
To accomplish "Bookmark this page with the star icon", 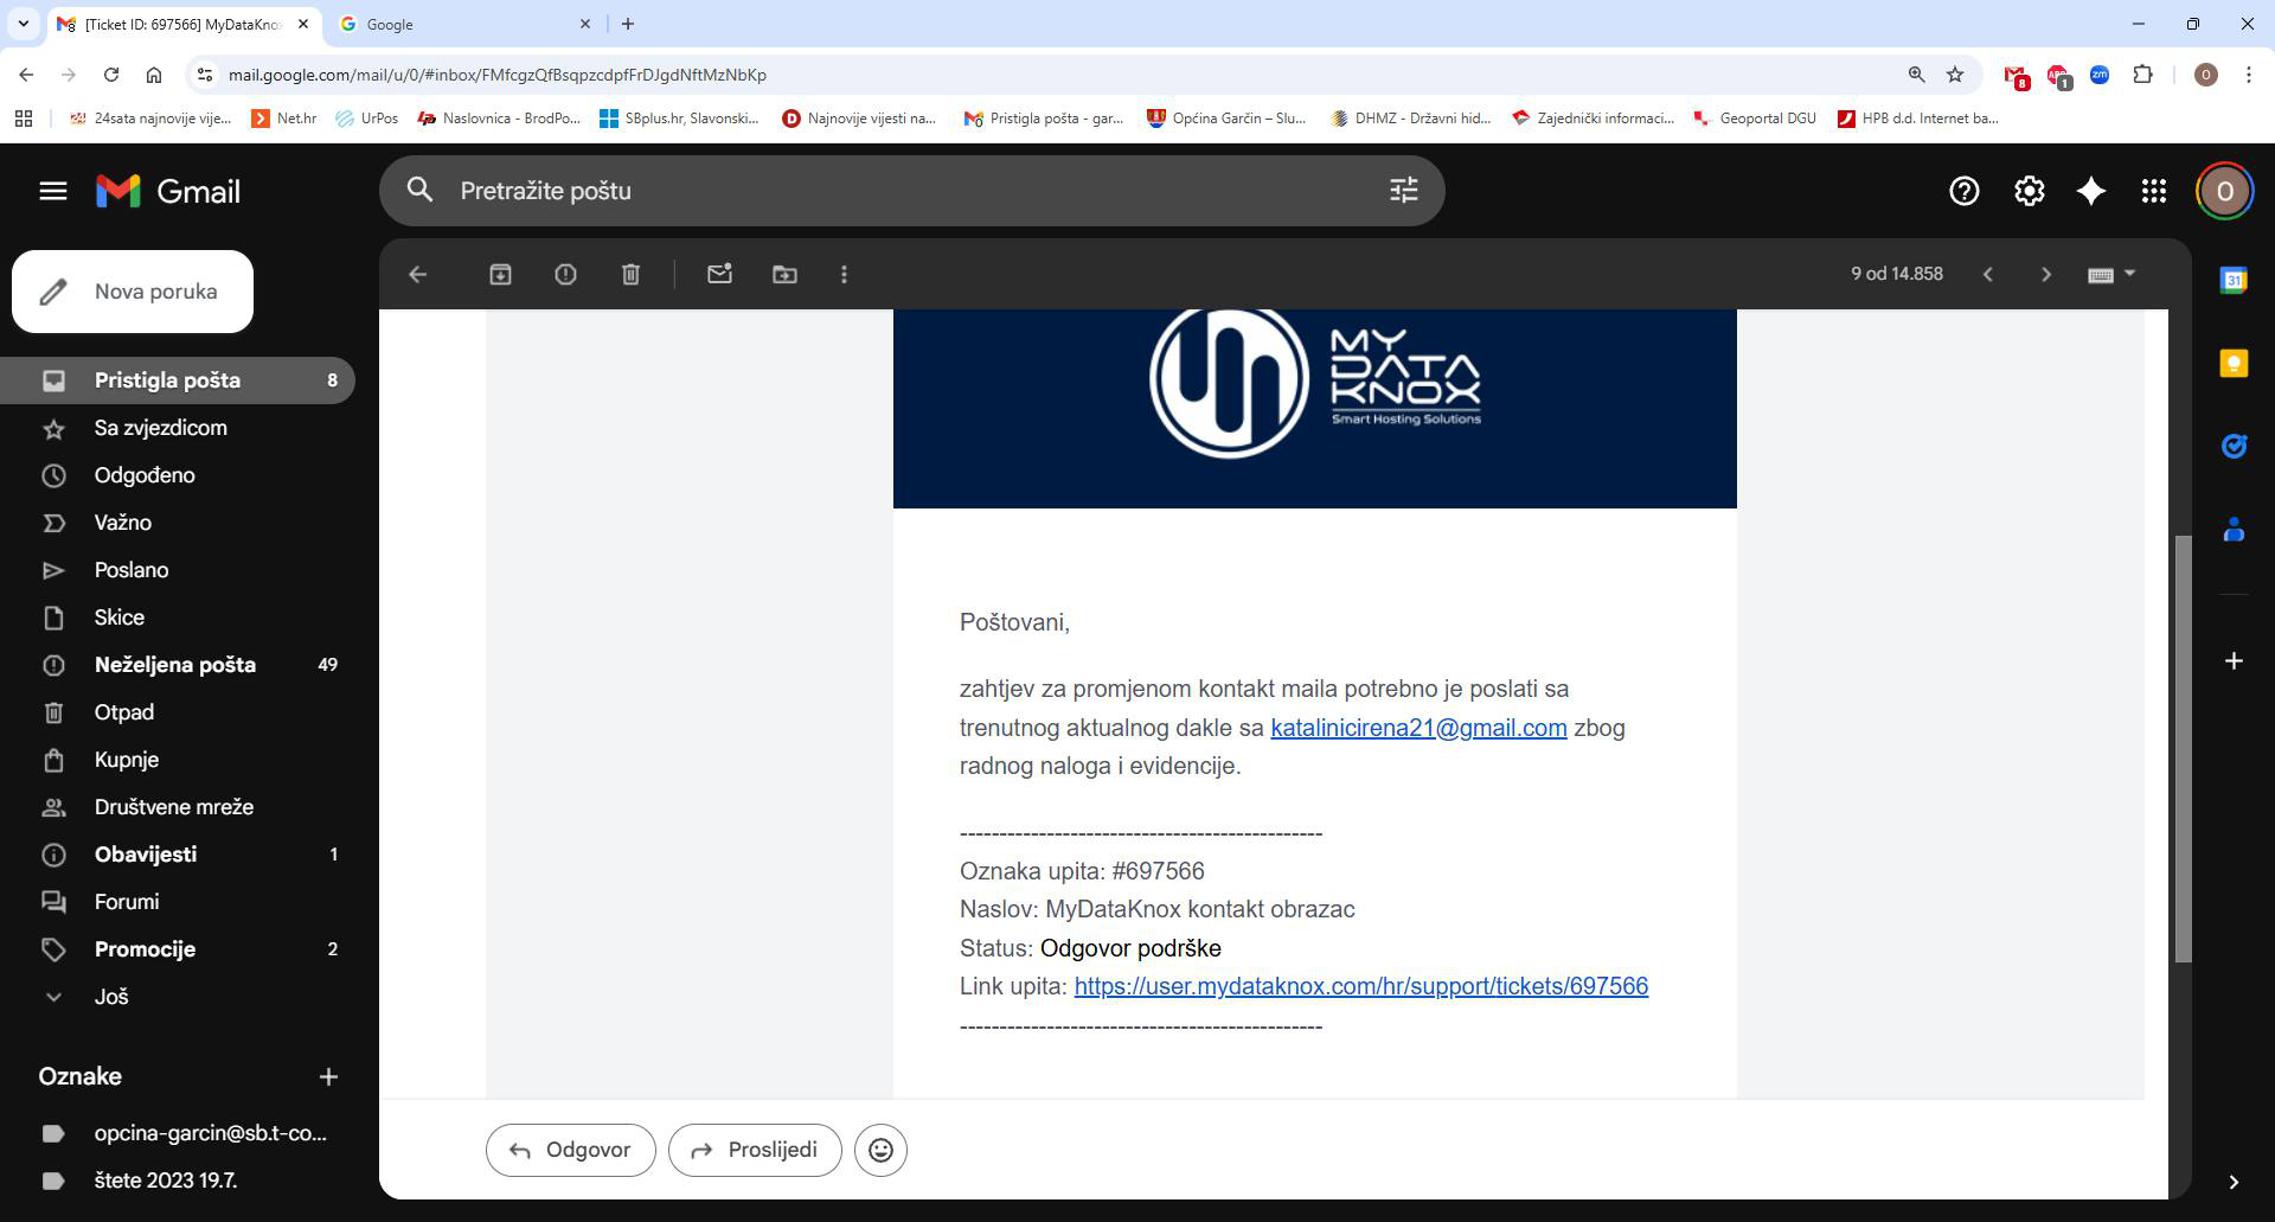I will coord(1955,75).
